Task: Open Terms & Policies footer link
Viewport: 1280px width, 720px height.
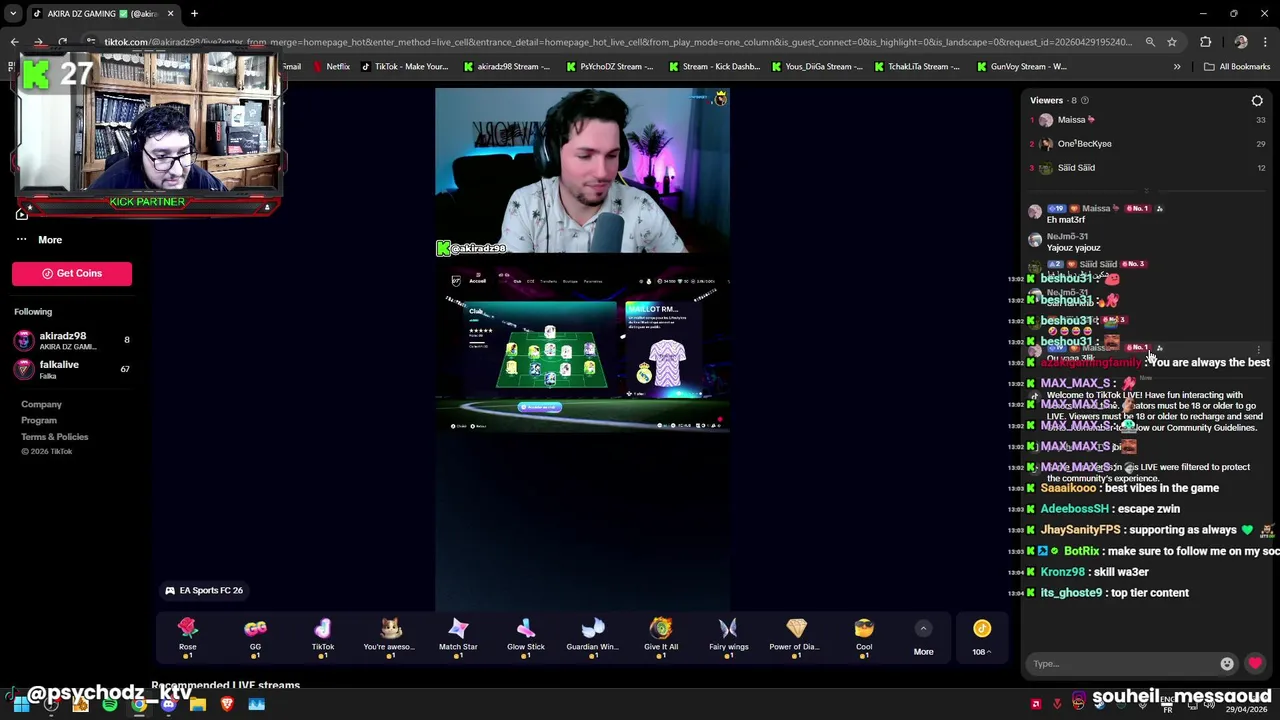Action: [x=55, y=436]
